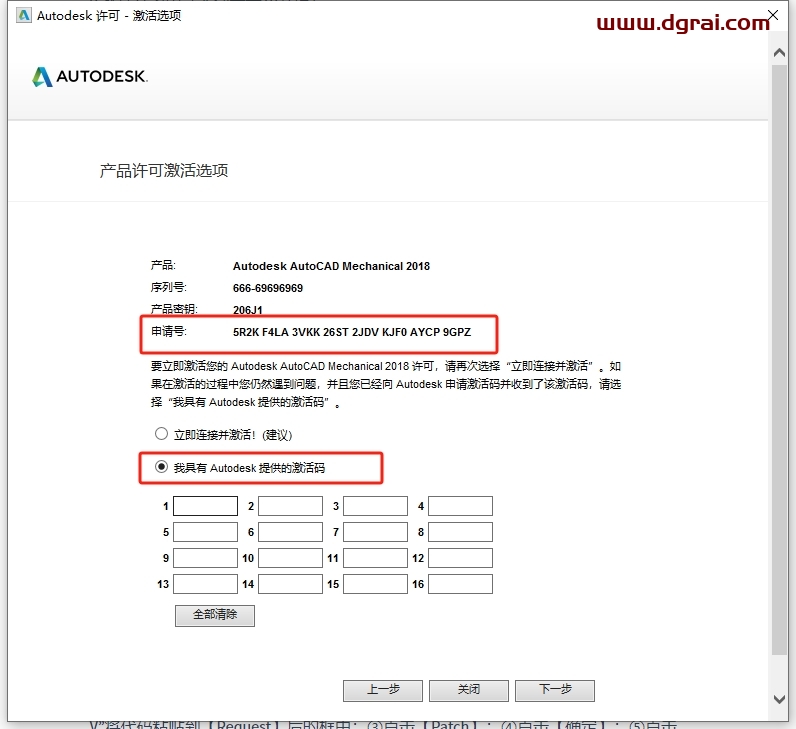Click activation code field 11
796x729 pixels.
click(x=375, y=558)
